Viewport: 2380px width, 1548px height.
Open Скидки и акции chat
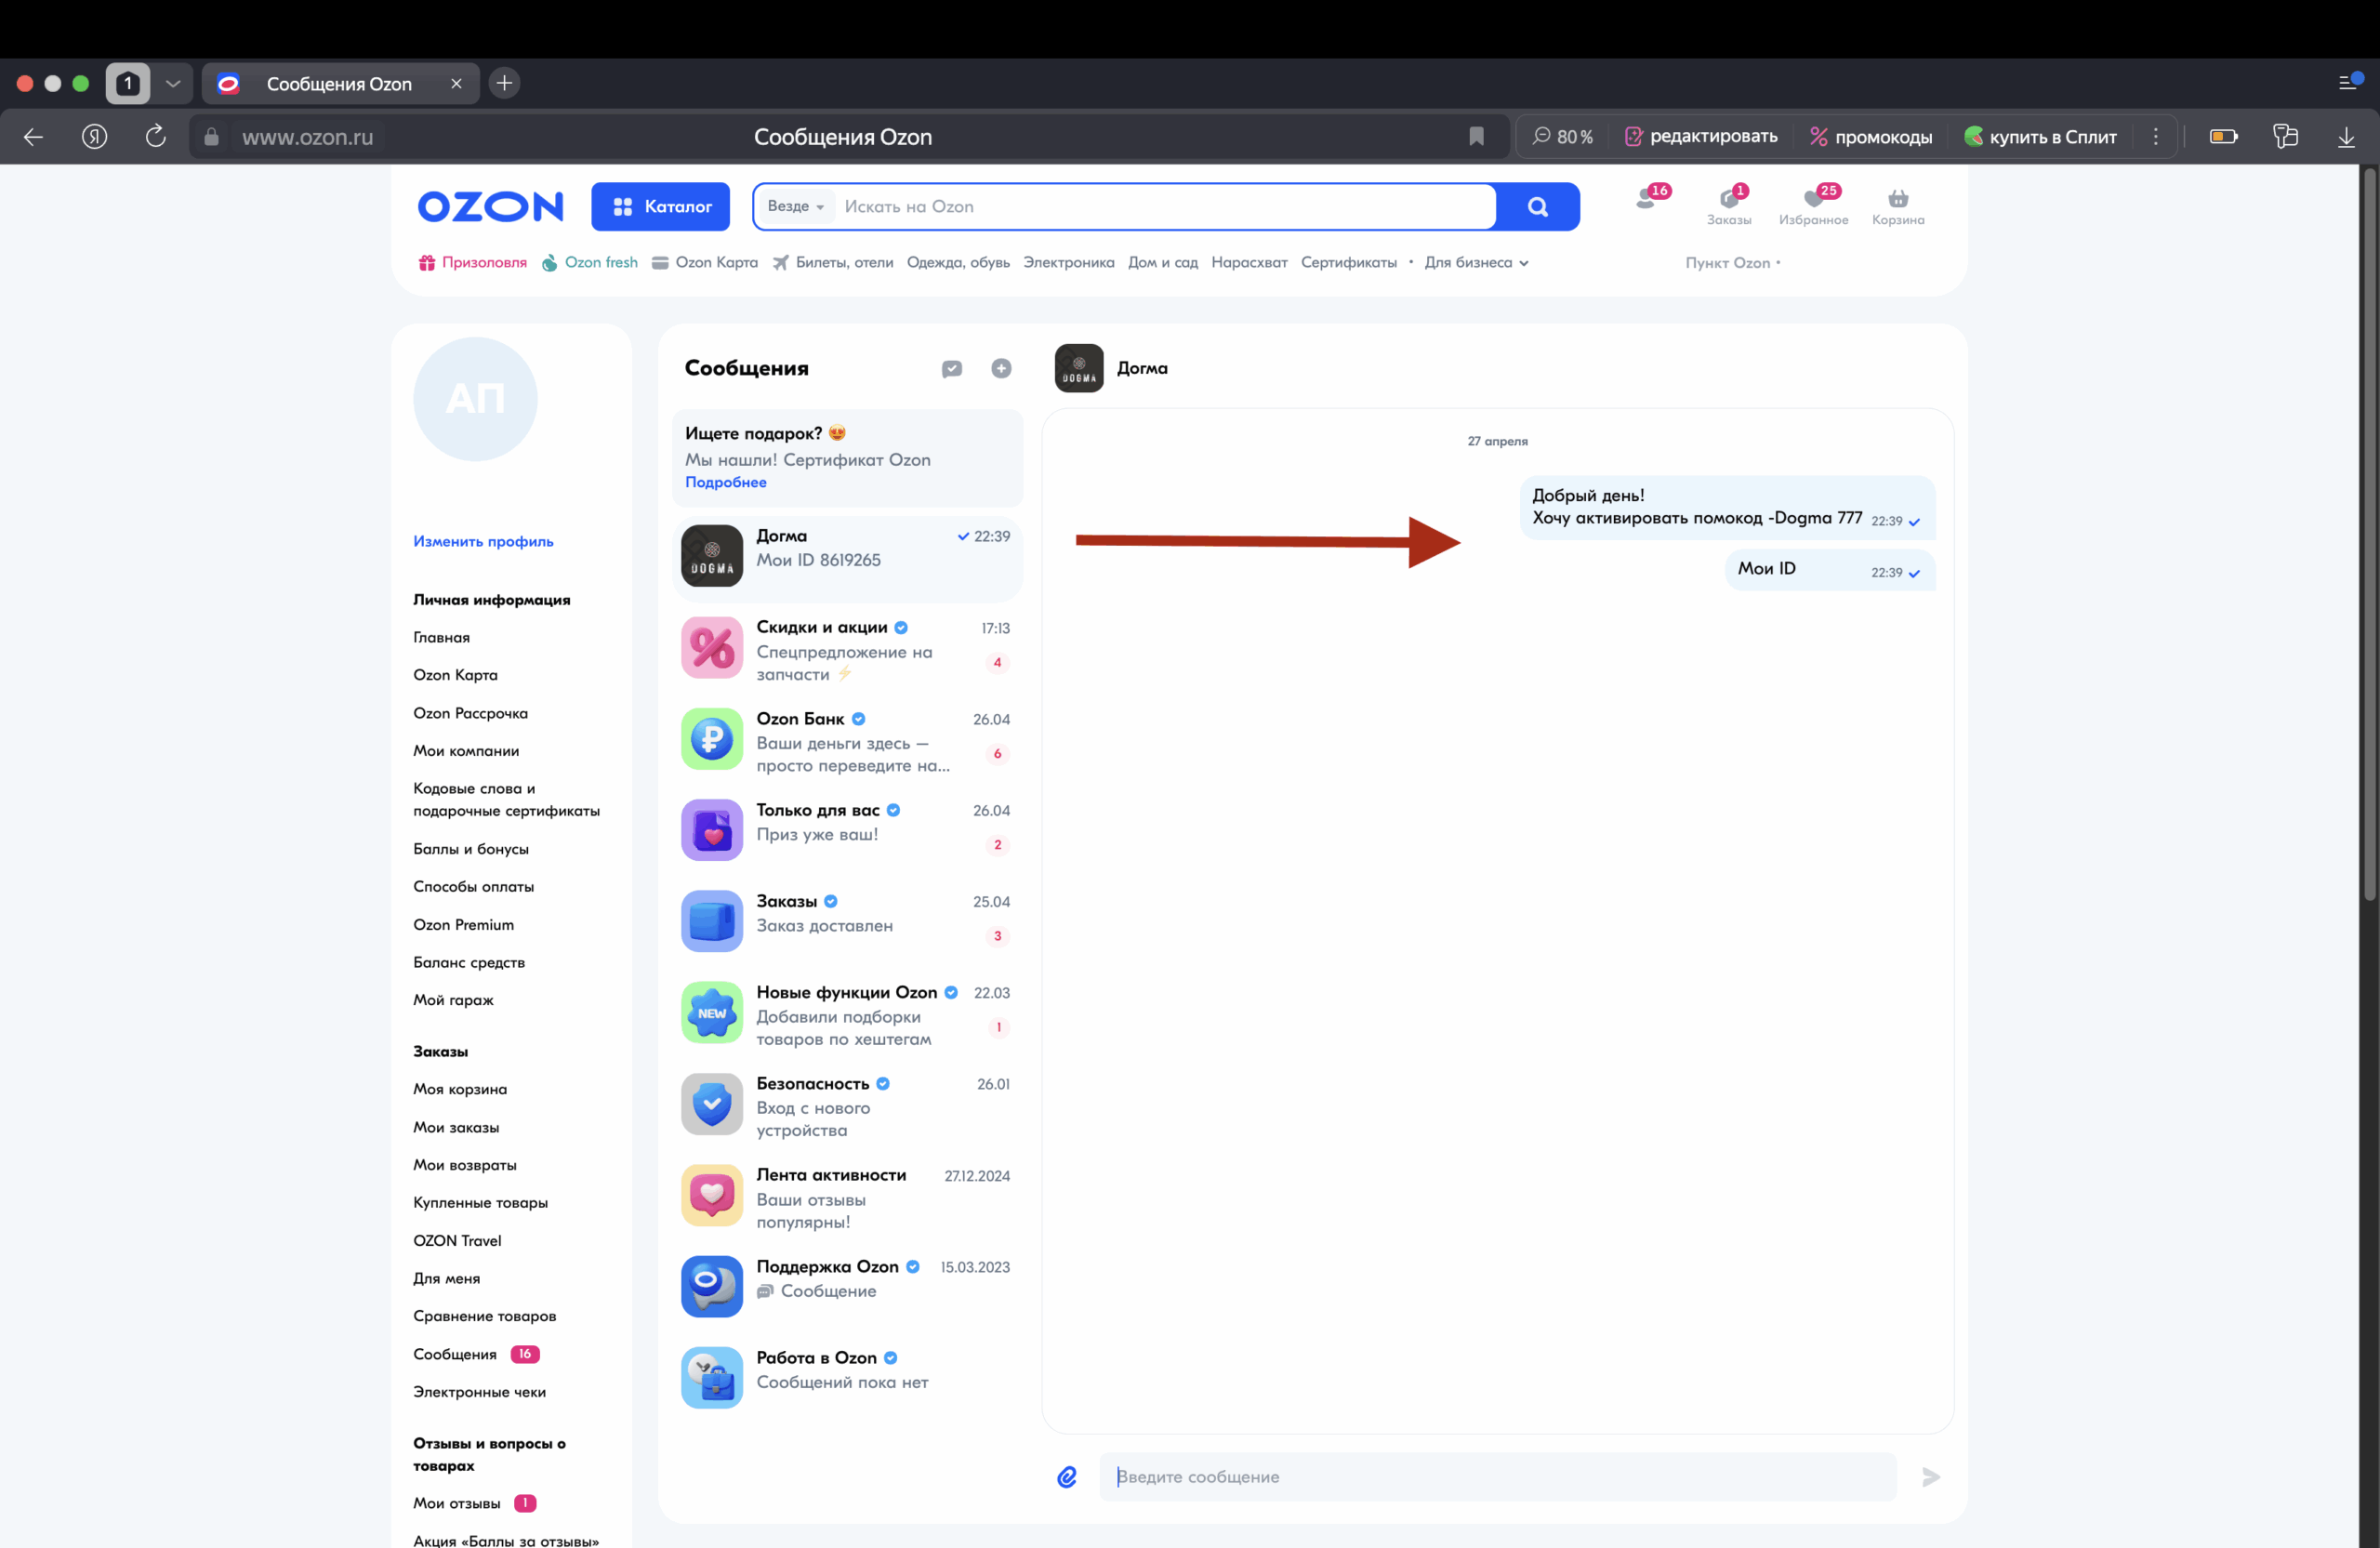847,648
